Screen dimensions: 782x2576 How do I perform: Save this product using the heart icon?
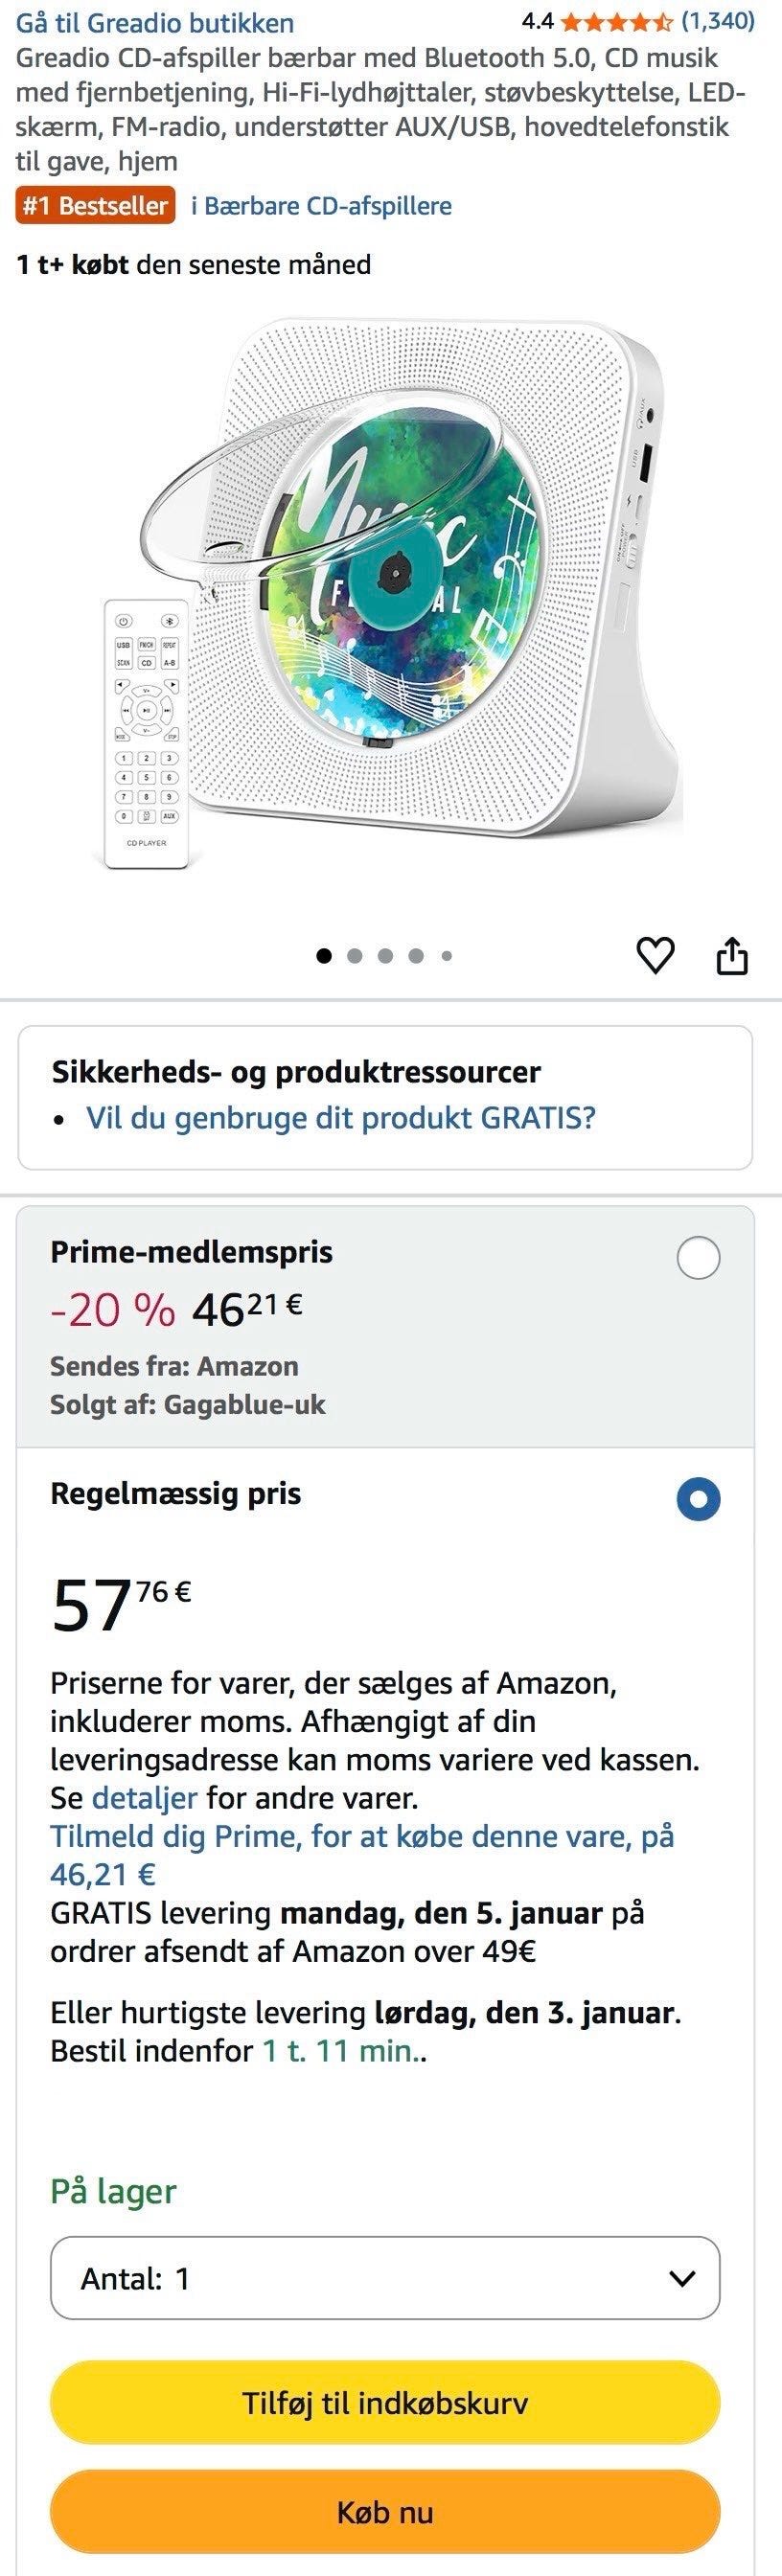(x=655, y=956)
